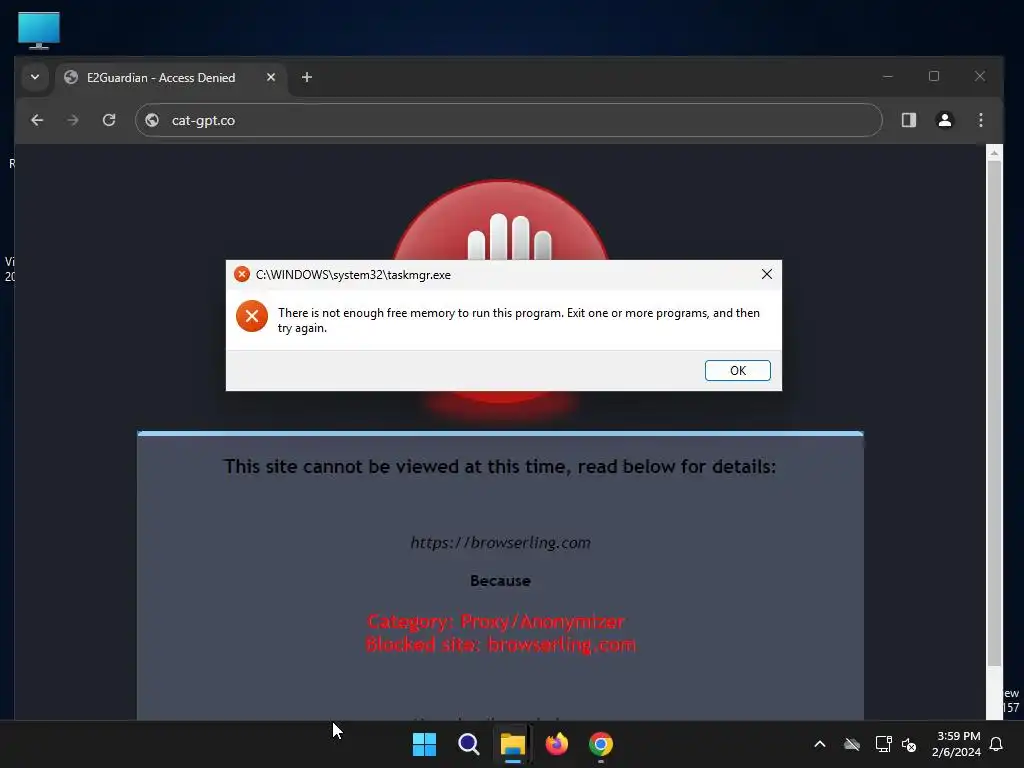This screenshot has width=1024, height=768.
Task: Show hidden system tray icons chevron
Action: tap(820, 744)
